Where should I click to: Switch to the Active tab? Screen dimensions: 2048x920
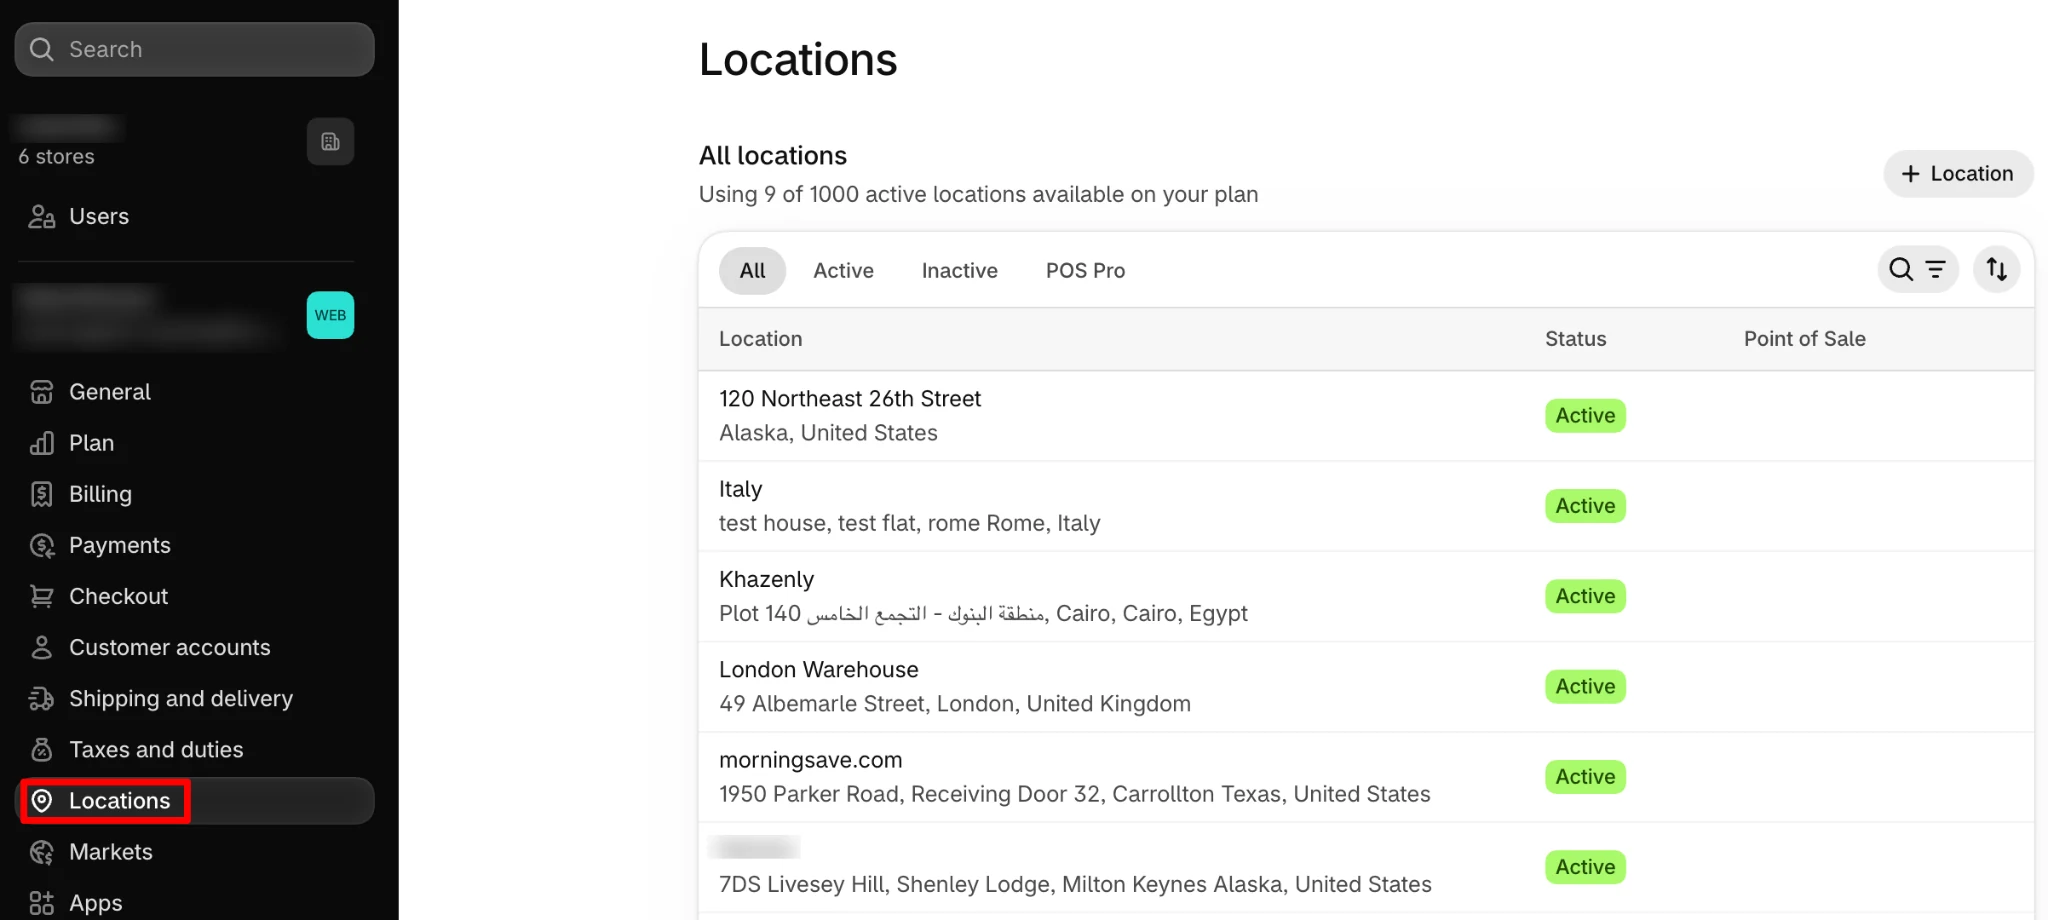tap(843, 270)
